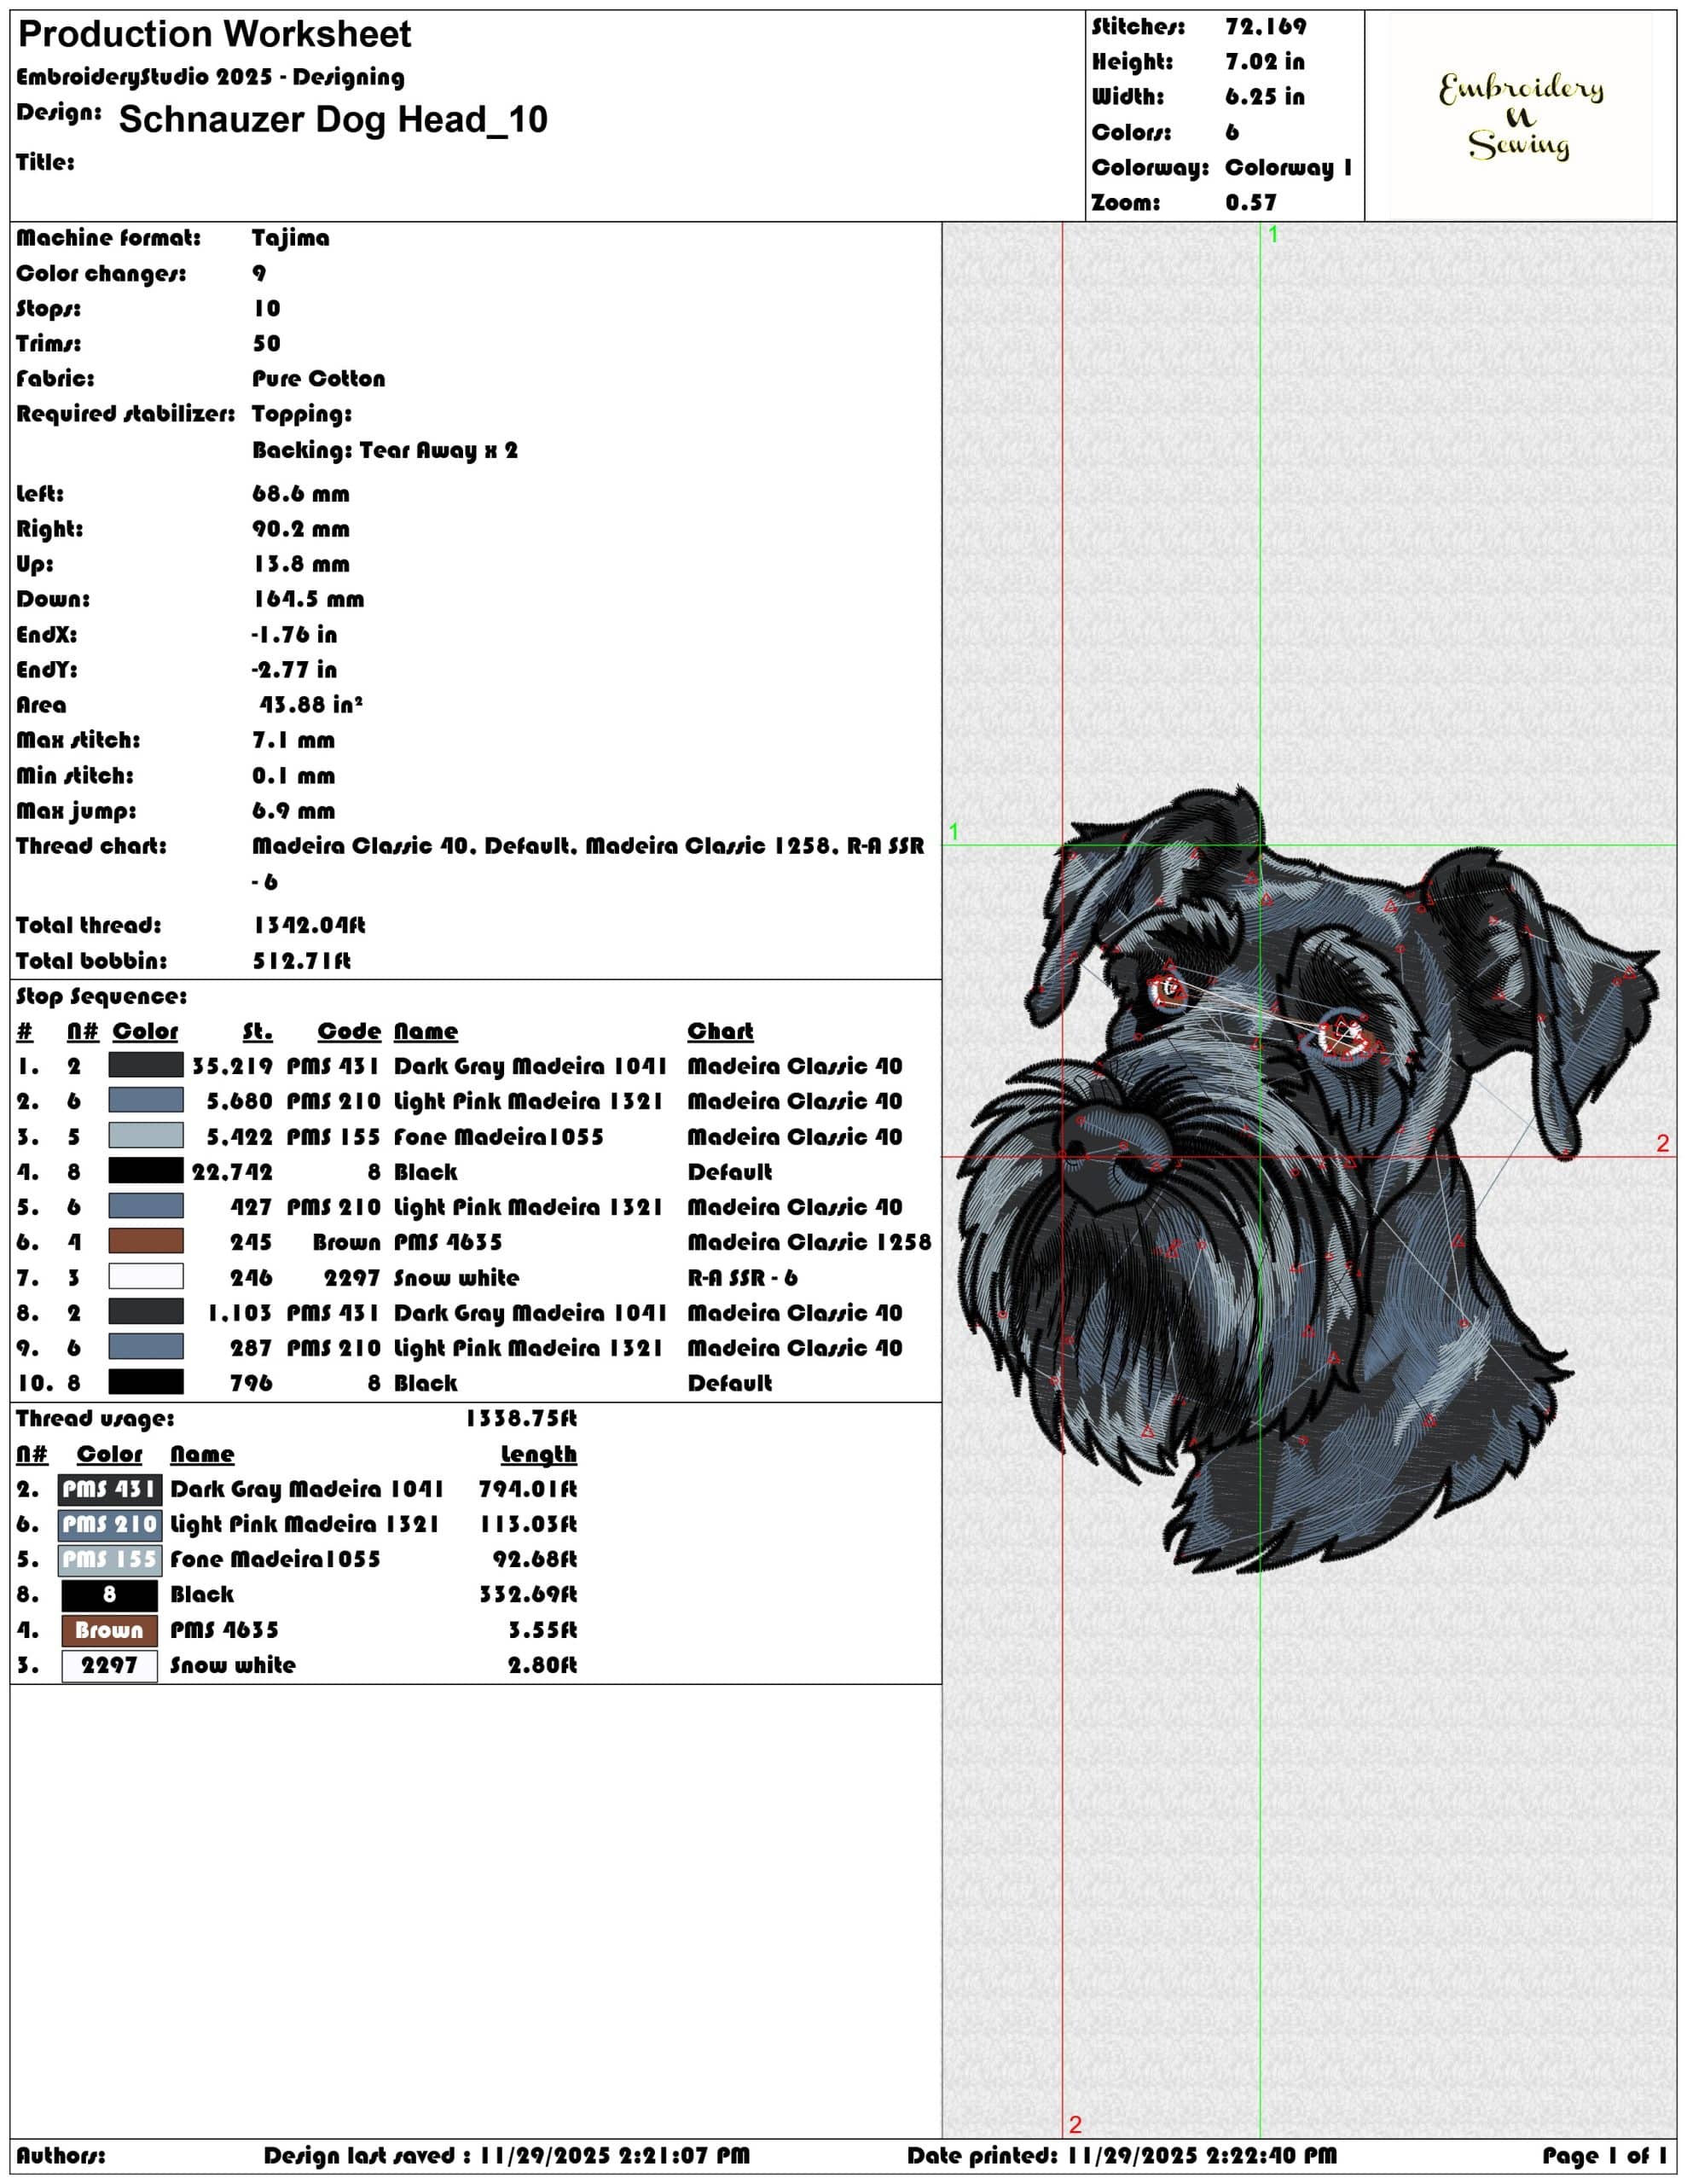The height and width of the screenshot is (2184, 1687).
Task: Click stop 4 black color swatch
Action: click(x=146, y=1171)
